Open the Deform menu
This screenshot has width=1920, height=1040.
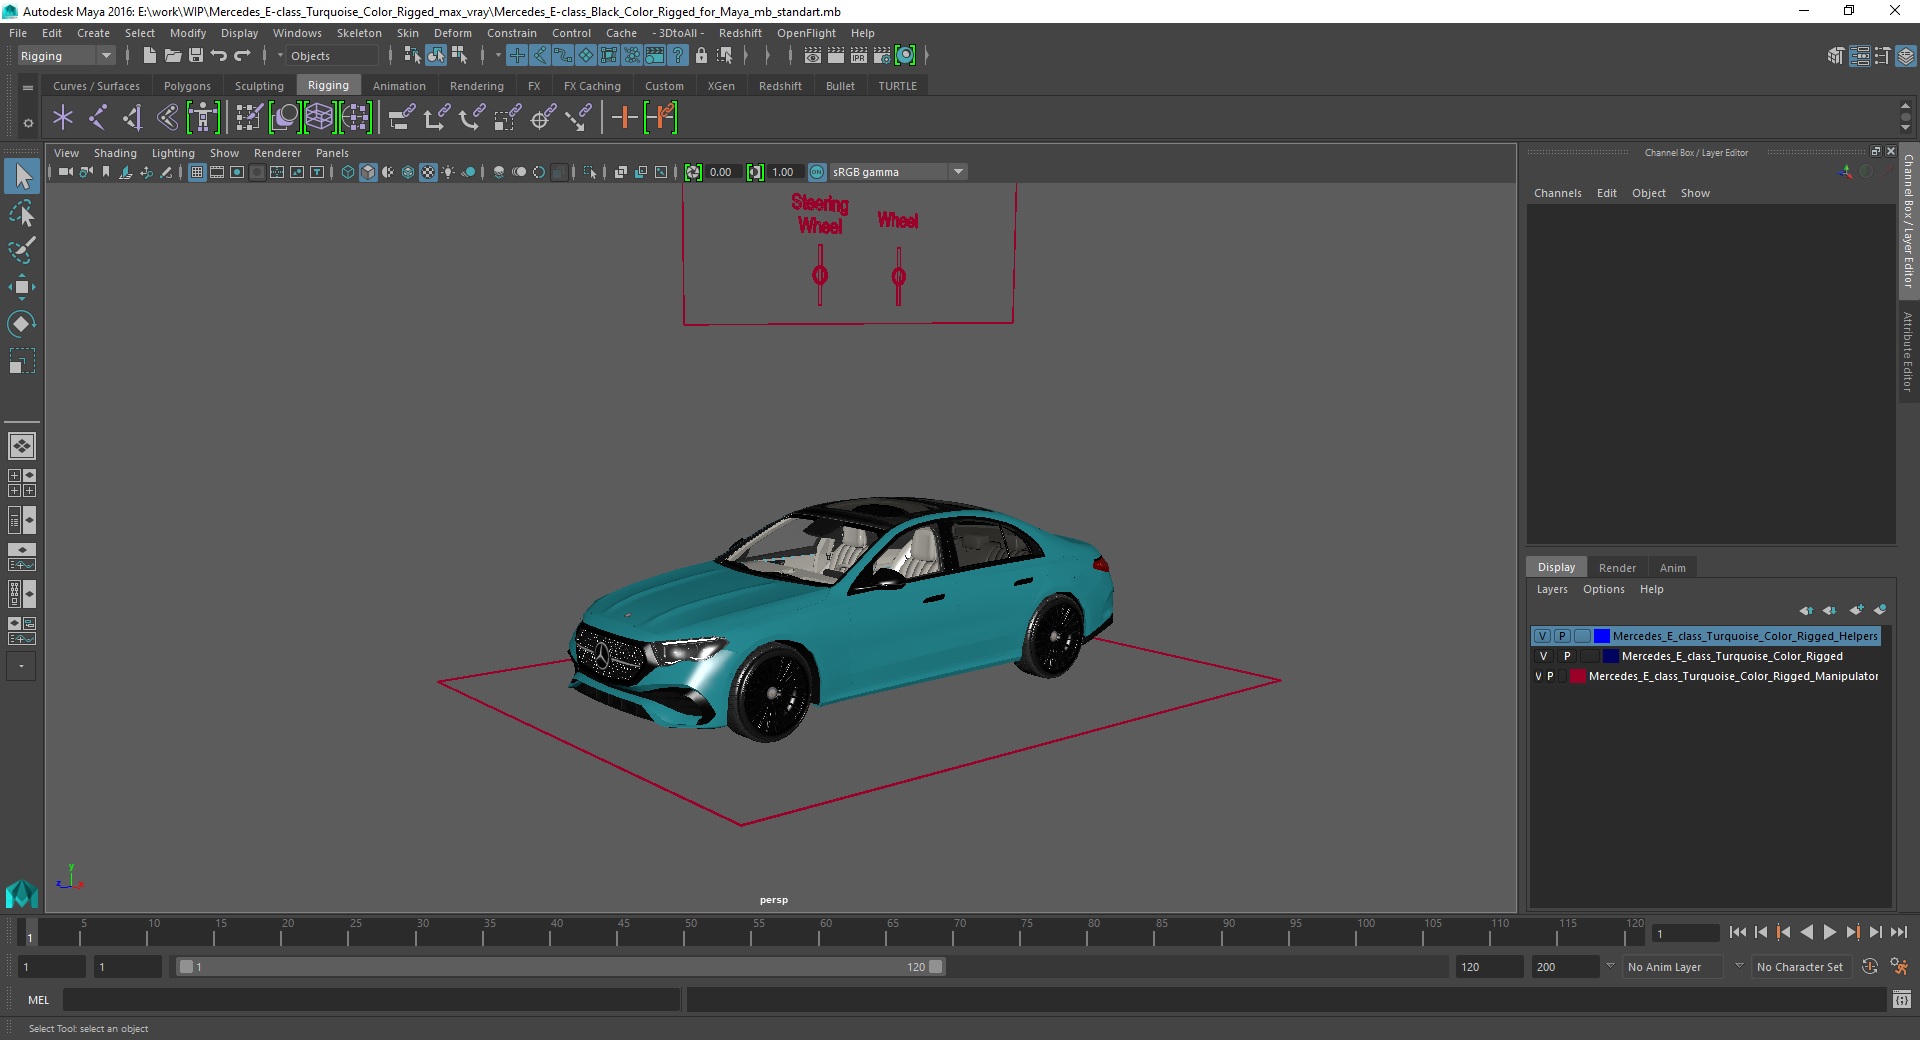coord(452,33)
